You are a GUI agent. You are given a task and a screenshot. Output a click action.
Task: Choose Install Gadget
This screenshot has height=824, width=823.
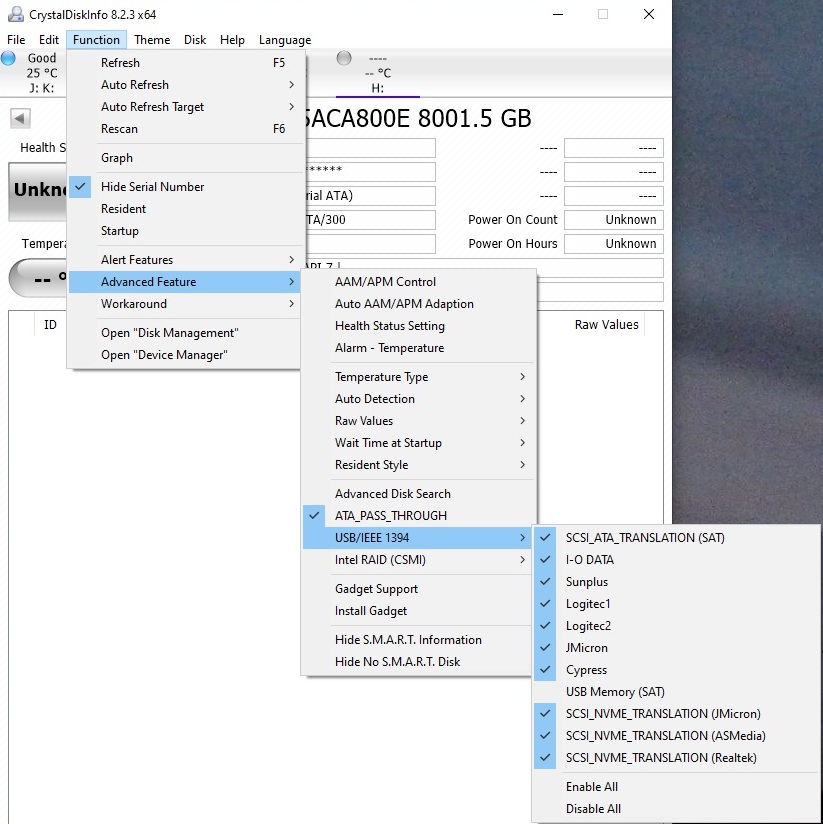(x=419, y=611)
